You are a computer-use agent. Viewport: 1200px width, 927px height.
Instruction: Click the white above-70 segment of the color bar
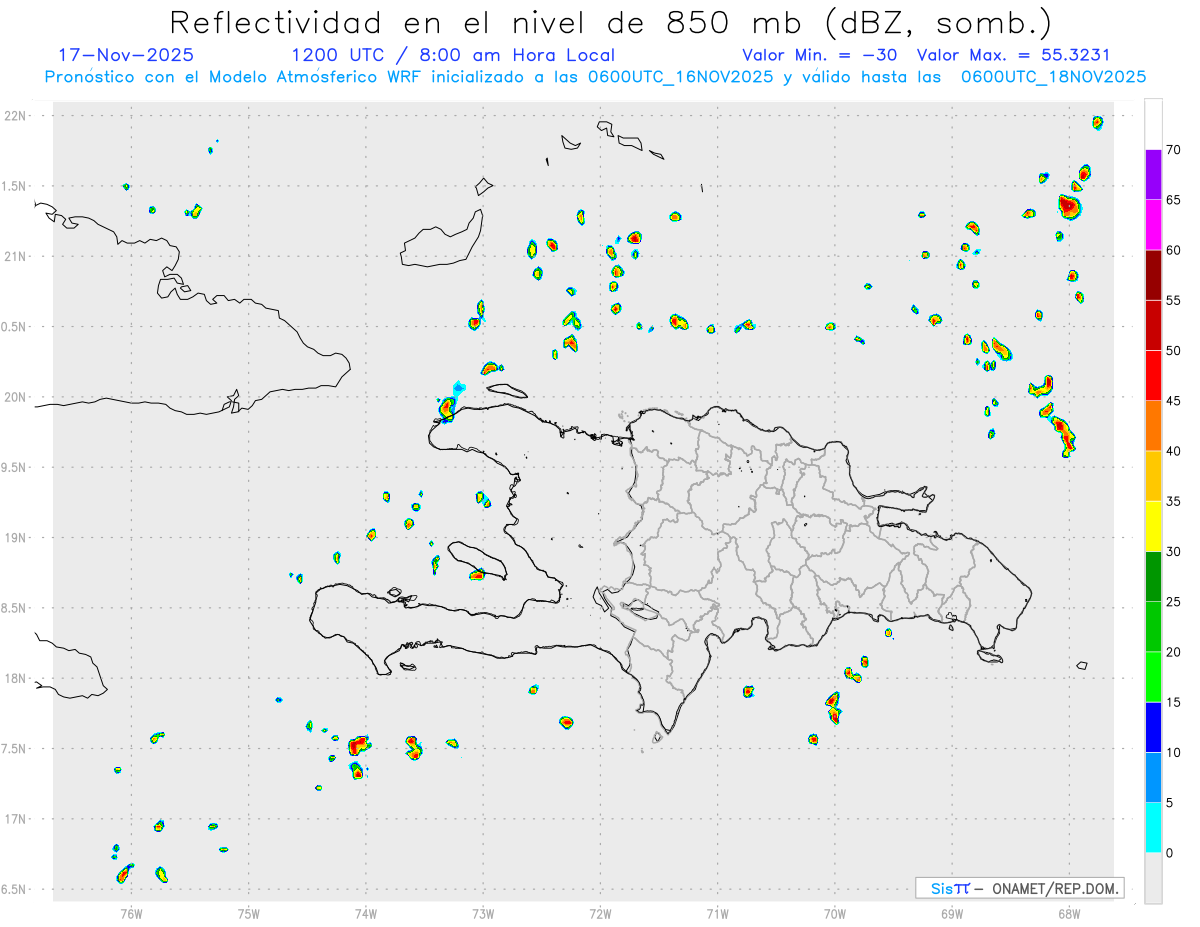[1153, 124]
